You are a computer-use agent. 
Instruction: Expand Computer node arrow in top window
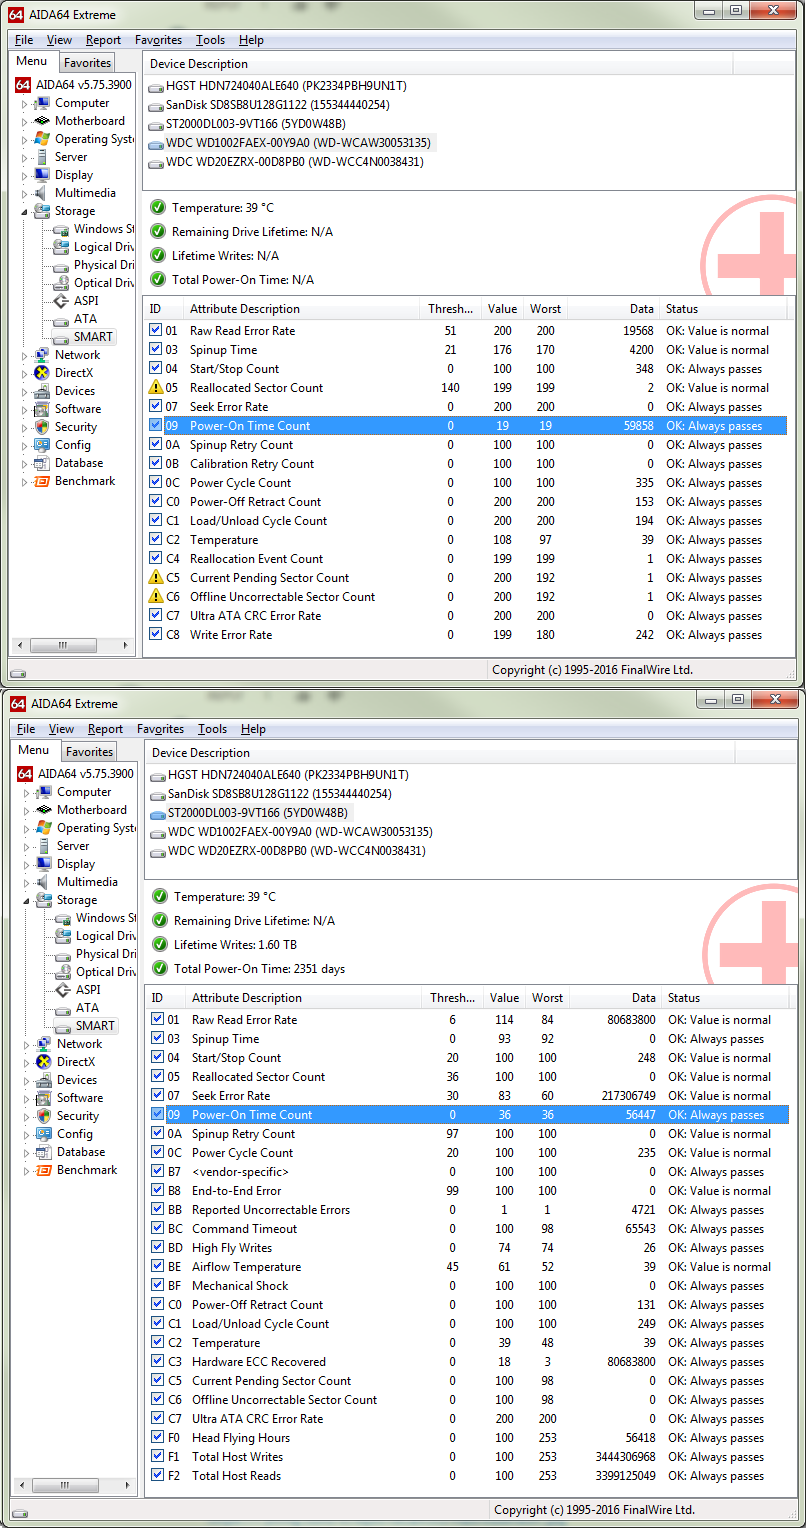[26, 103]
